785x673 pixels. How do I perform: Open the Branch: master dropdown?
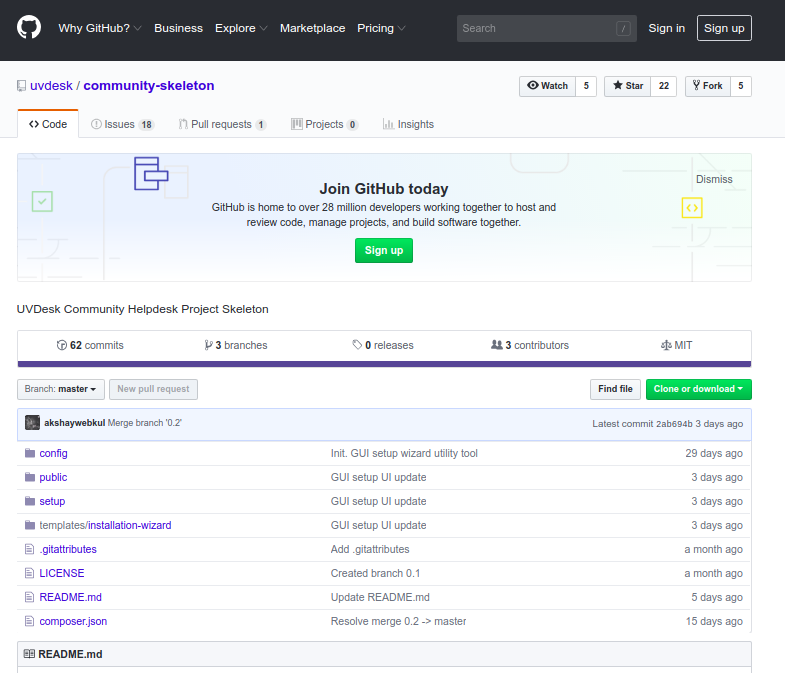(60, 389)
